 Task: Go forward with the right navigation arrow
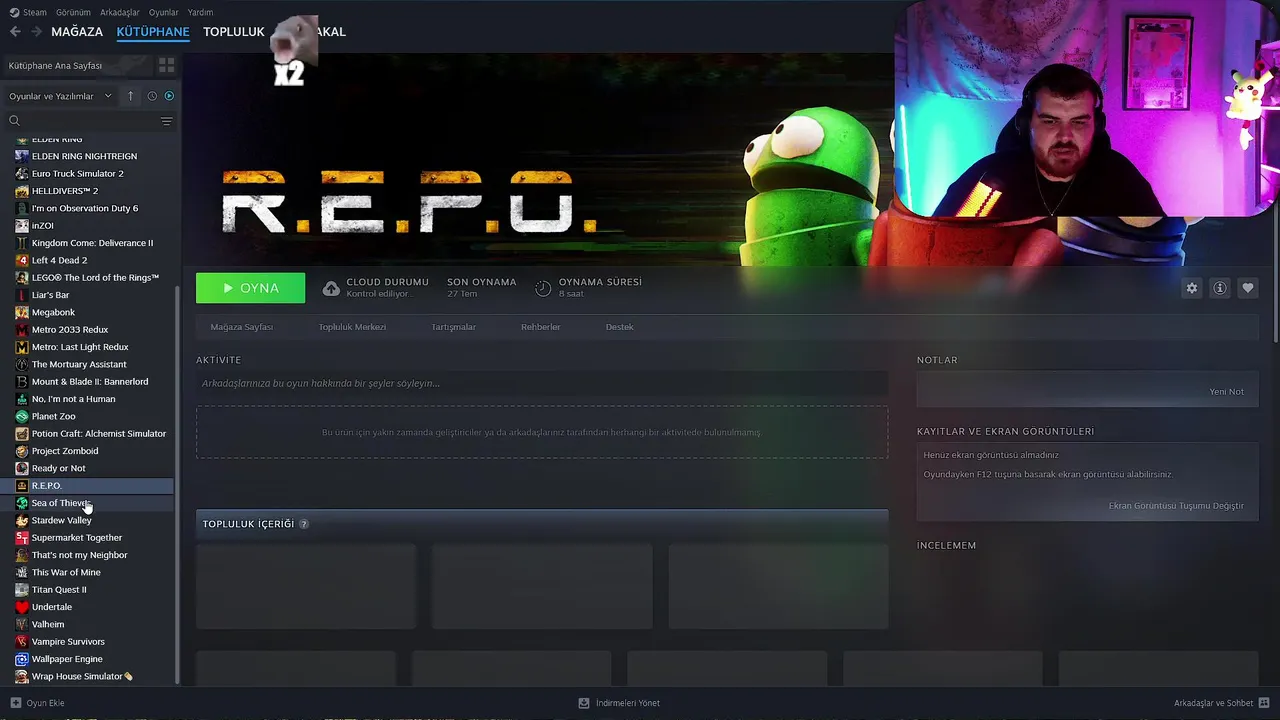coord(36,32)
